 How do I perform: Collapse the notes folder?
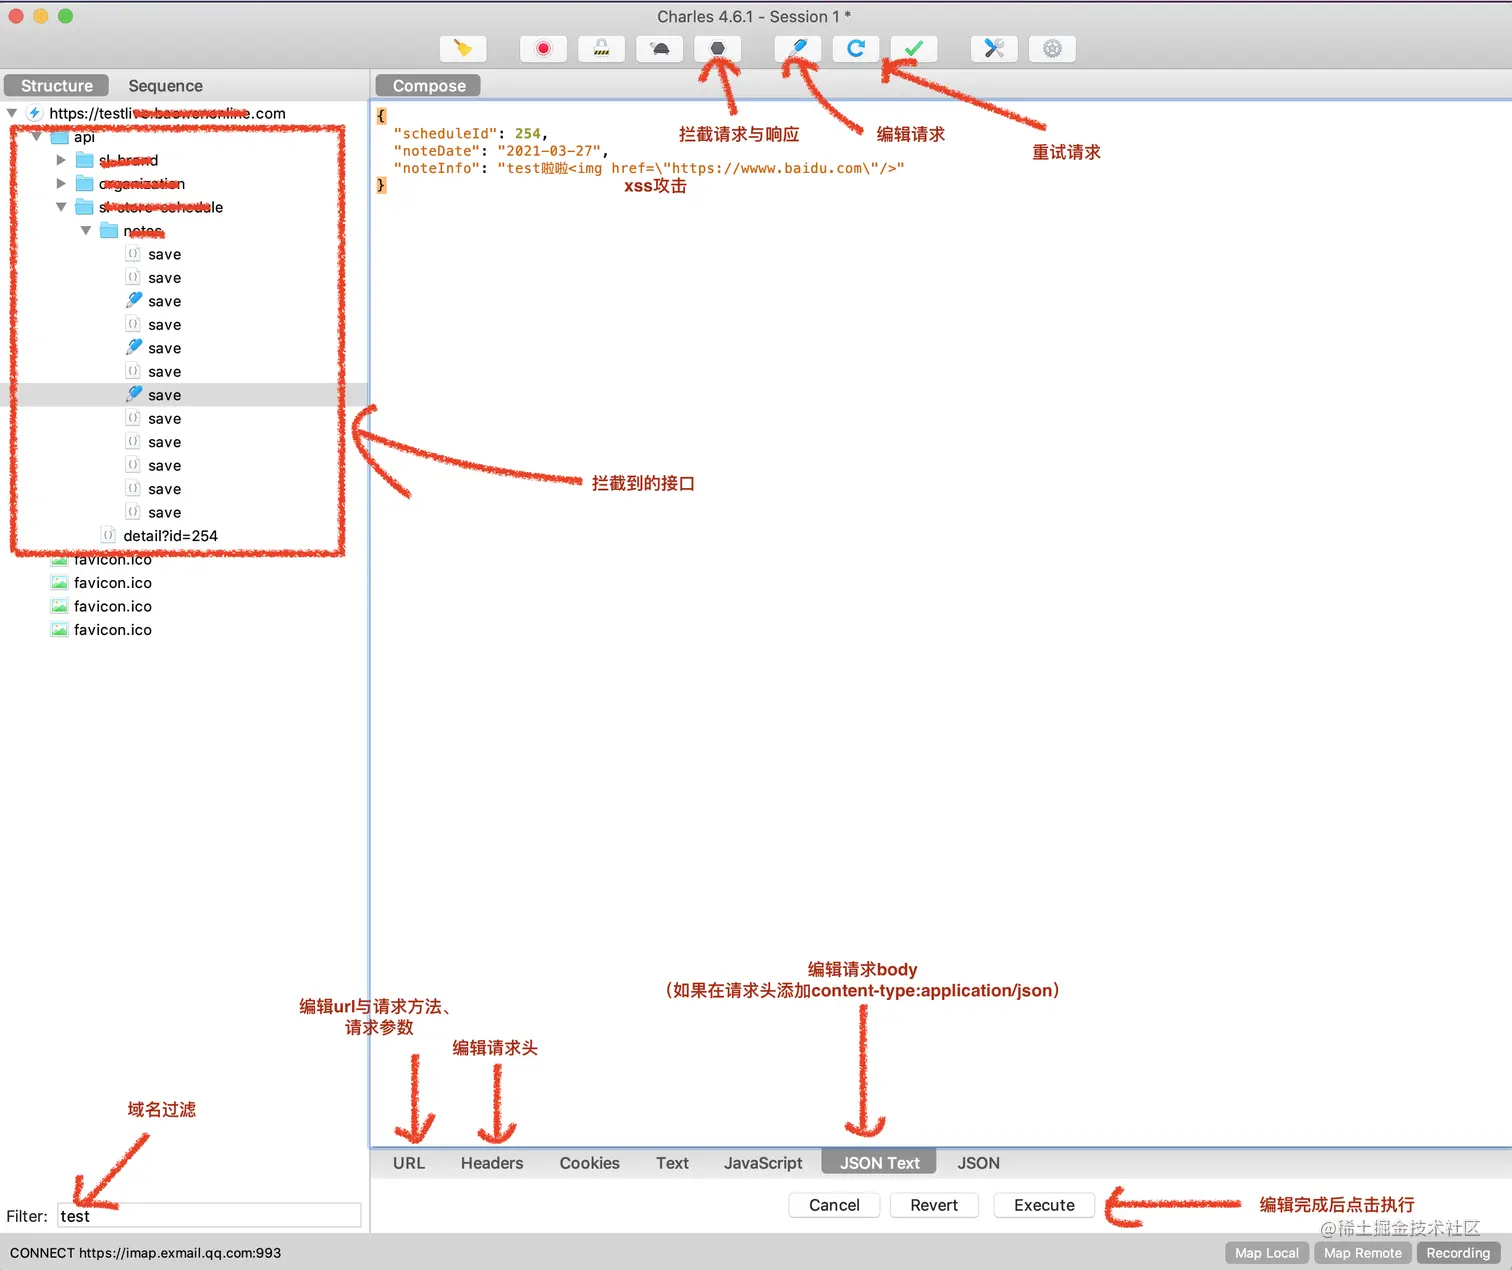(86, 230)
